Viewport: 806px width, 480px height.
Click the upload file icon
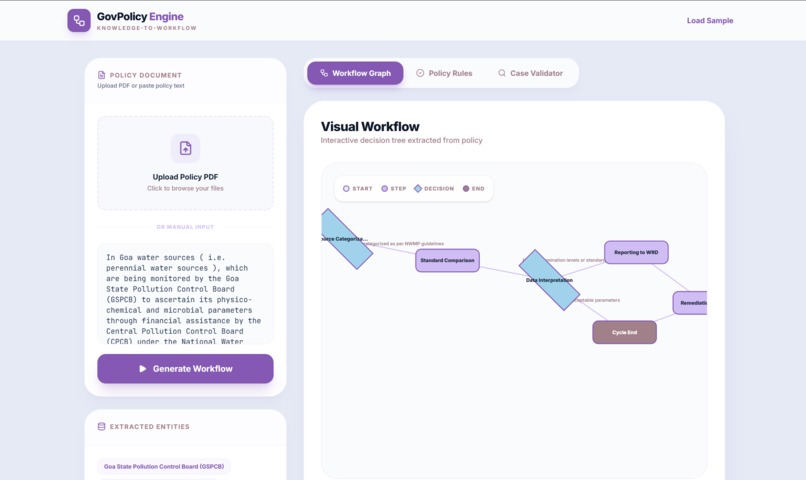pos(186,148)
